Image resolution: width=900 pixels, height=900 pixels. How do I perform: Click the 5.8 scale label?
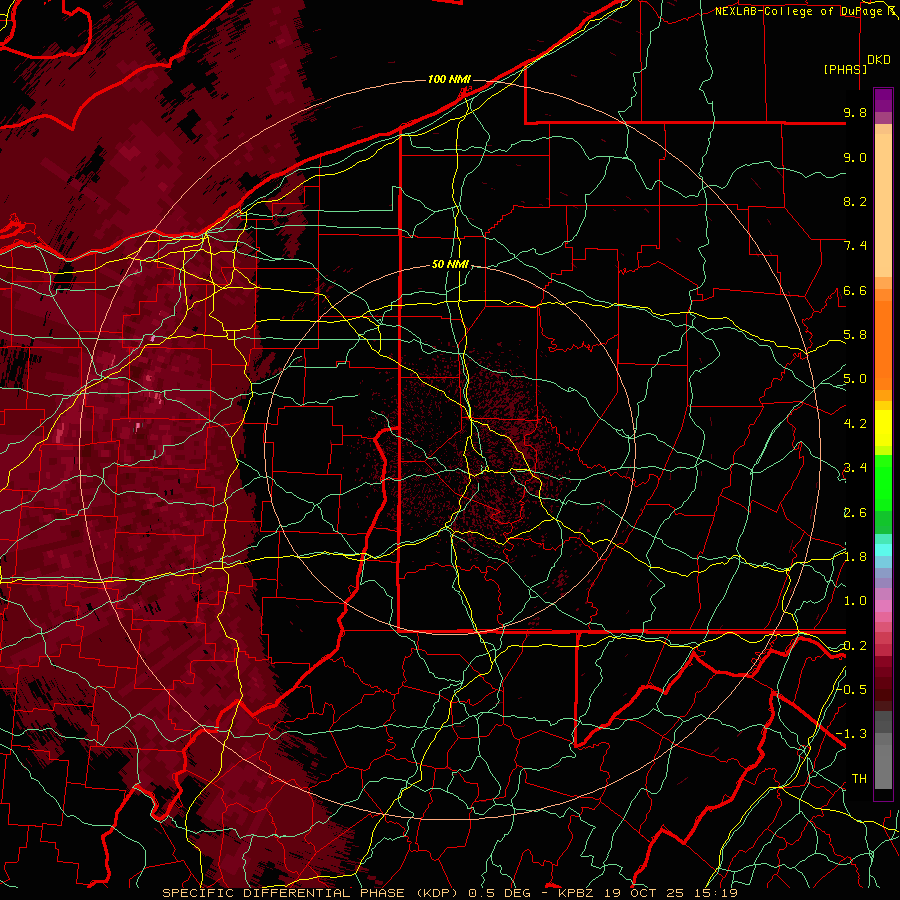(x=855, y=335)
